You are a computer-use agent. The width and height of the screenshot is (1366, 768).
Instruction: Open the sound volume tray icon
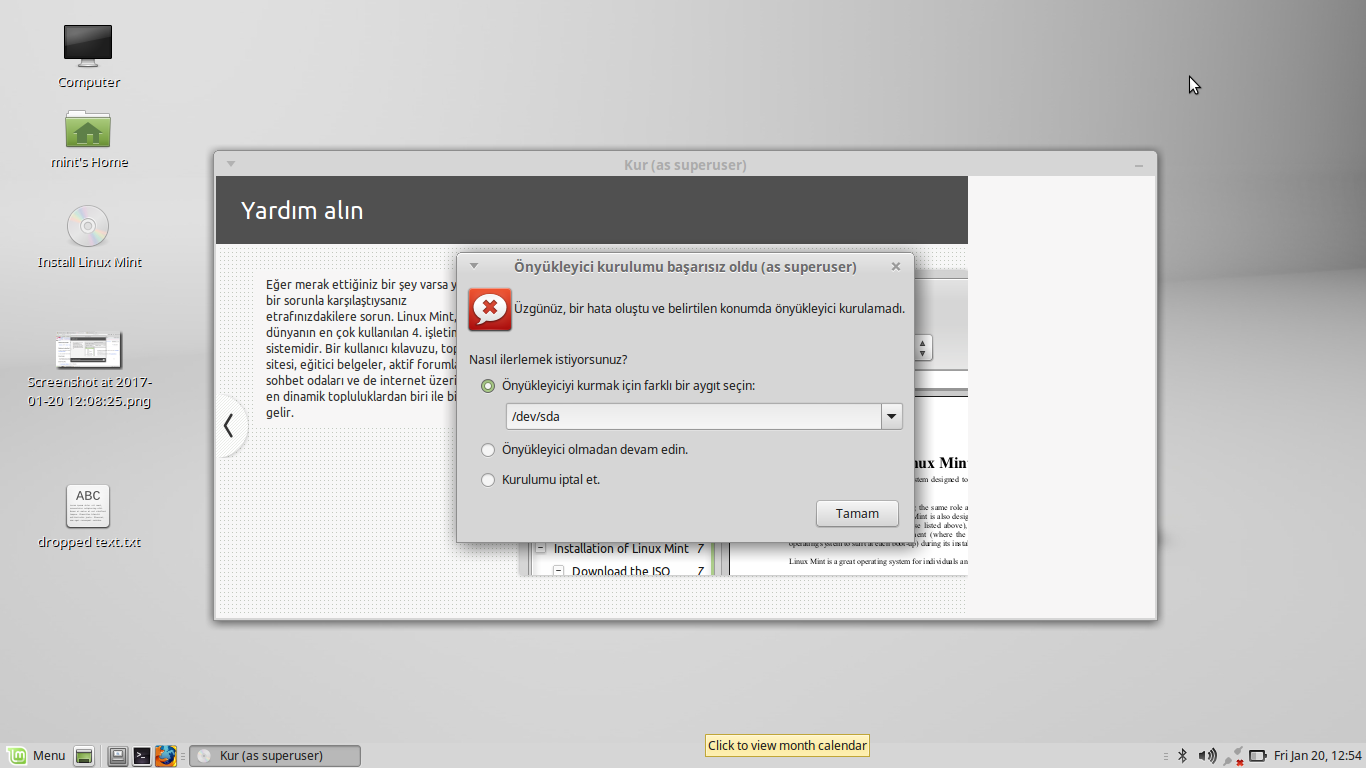[x=1207, y=756]
